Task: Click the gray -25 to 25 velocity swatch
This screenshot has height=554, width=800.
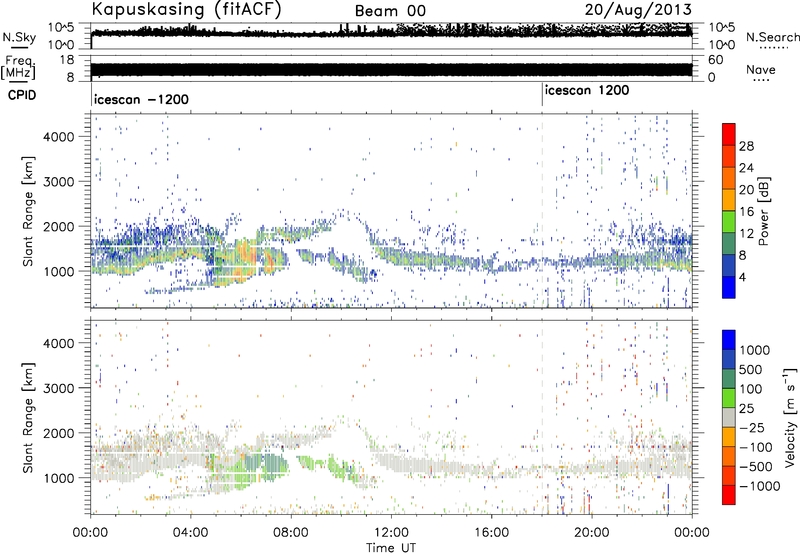Action: [x=729, y=417]
